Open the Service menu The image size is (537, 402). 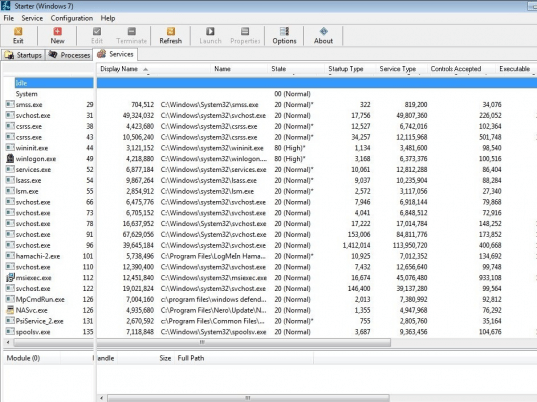tap(32, 18)
